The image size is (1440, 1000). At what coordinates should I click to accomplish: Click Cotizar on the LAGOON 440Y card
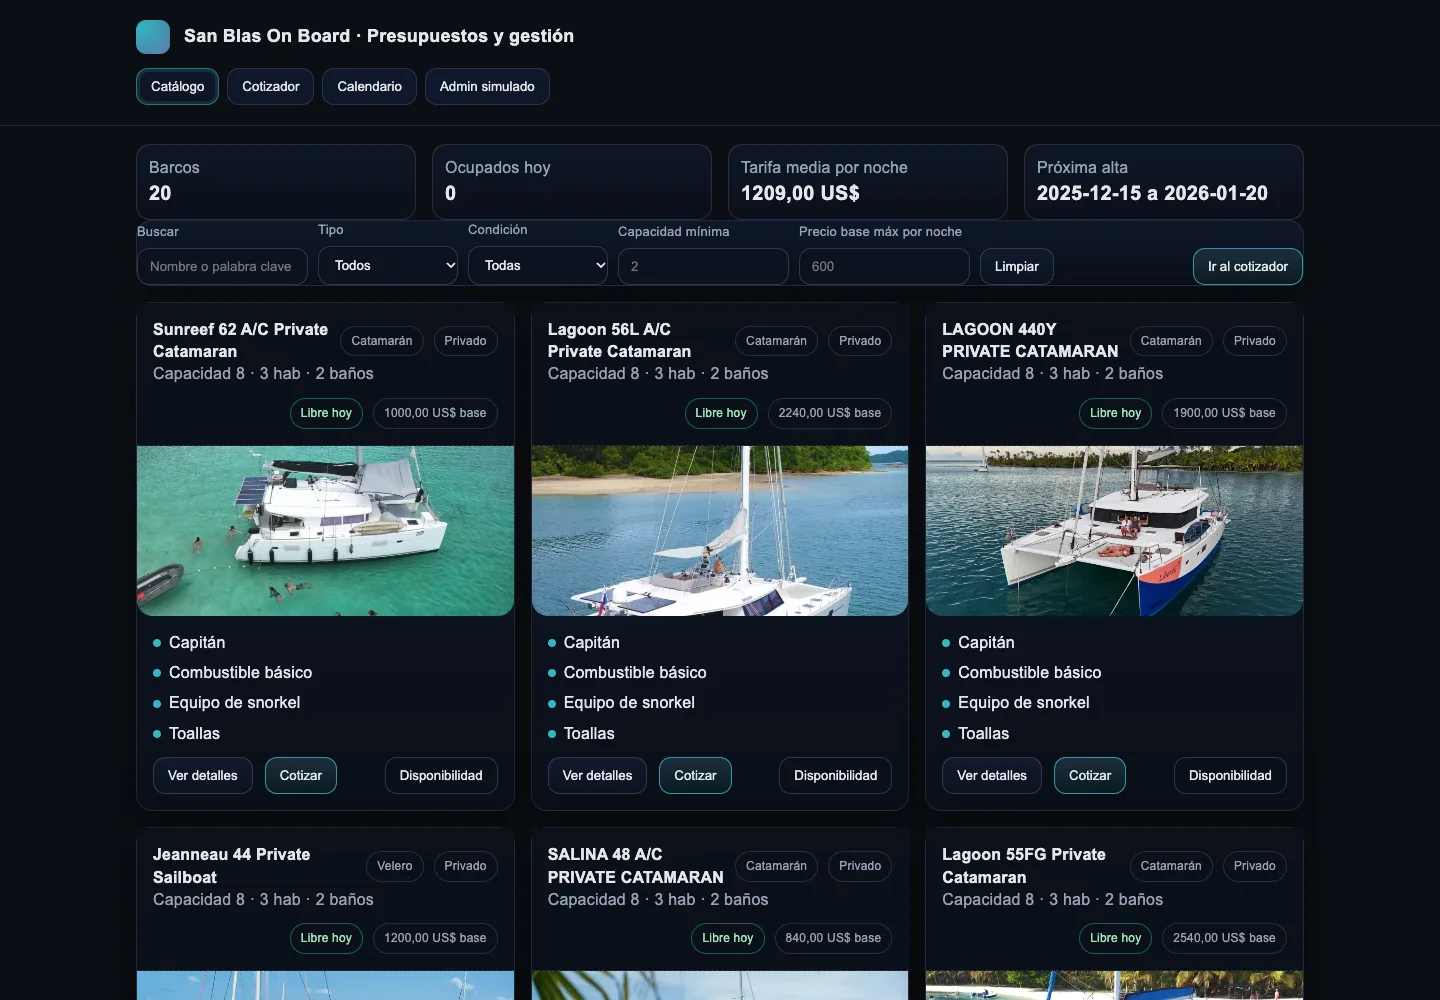1090,775
